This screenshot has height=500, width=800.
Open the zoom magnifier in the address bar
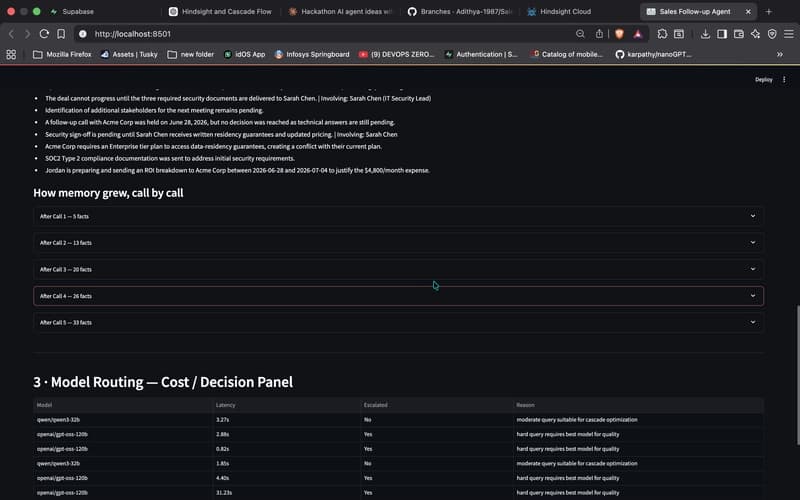pyautogui.click(x=580, y=34)
